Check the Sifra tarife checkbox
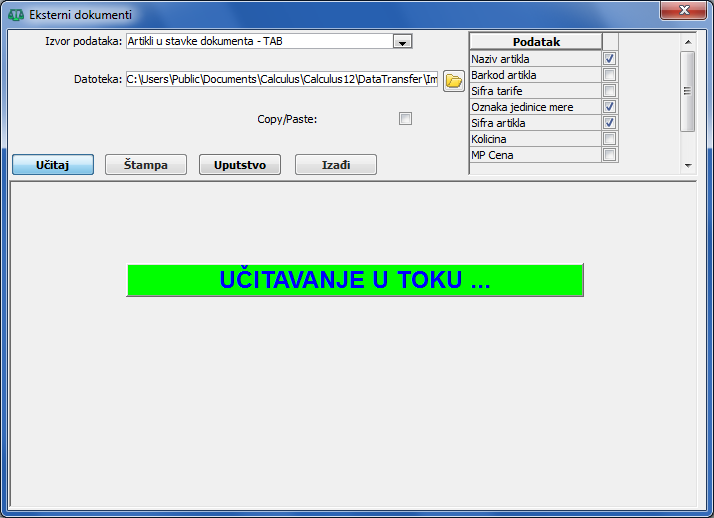The height and width of the screenshot is (518, 714). [x=609, y=91]
